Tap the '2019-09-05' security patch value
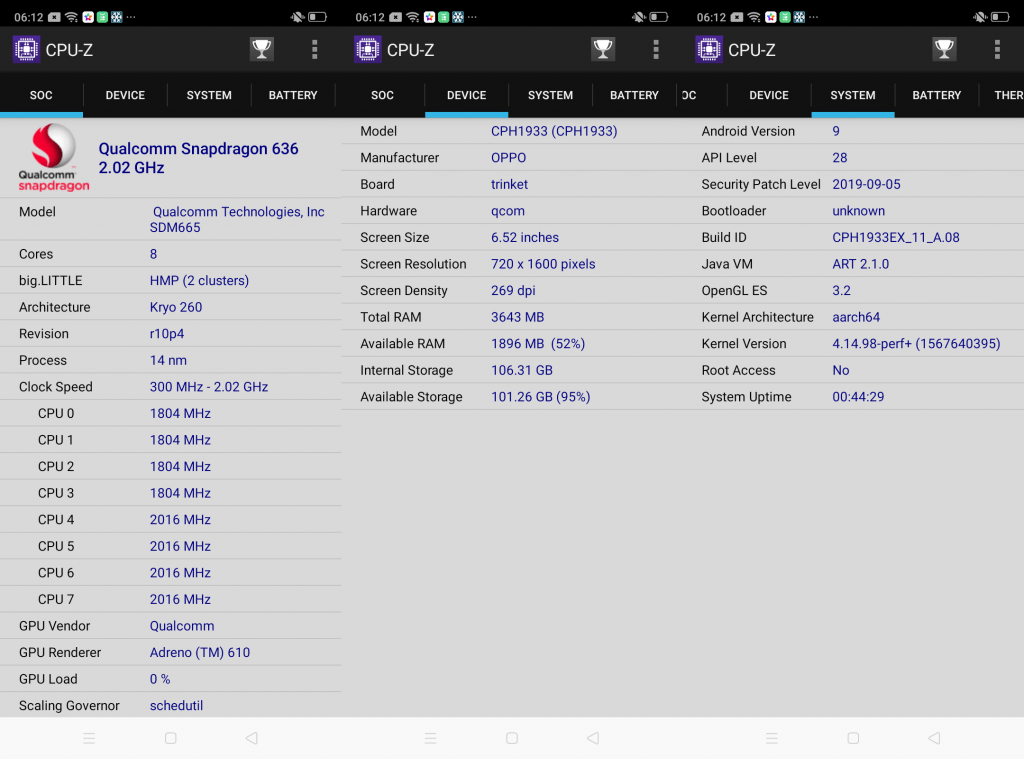Screen dimensions: 1024x759 (x=866, y=184)
